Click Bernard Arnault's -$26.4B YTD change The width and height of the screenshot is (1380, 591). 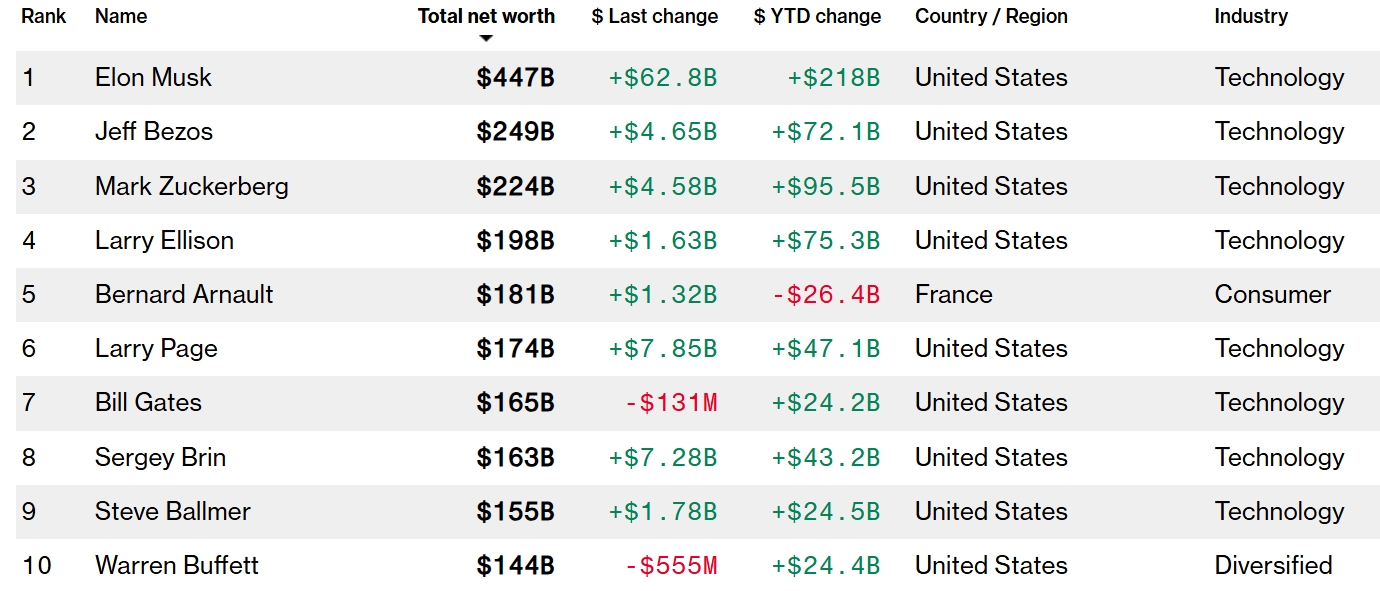(x=826, y=295)
